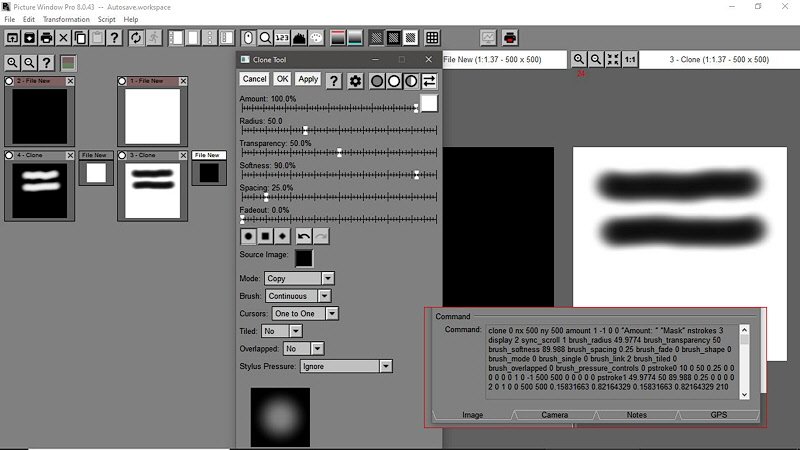Open the color palette tool in the toolbar
Image resolution: width=800 pixels, height=450 pixels.
point(316,38)
